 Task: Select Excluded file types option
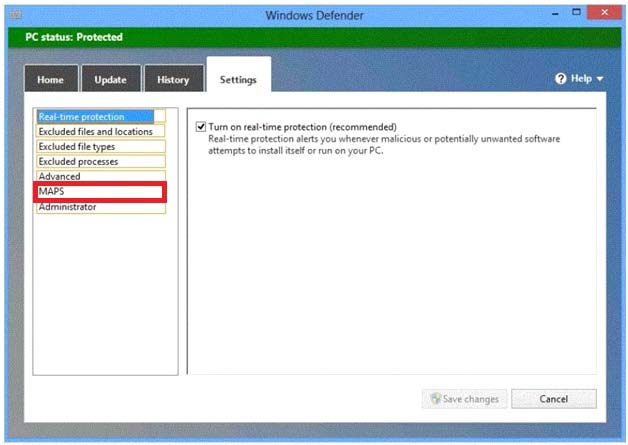coord(100,147)
